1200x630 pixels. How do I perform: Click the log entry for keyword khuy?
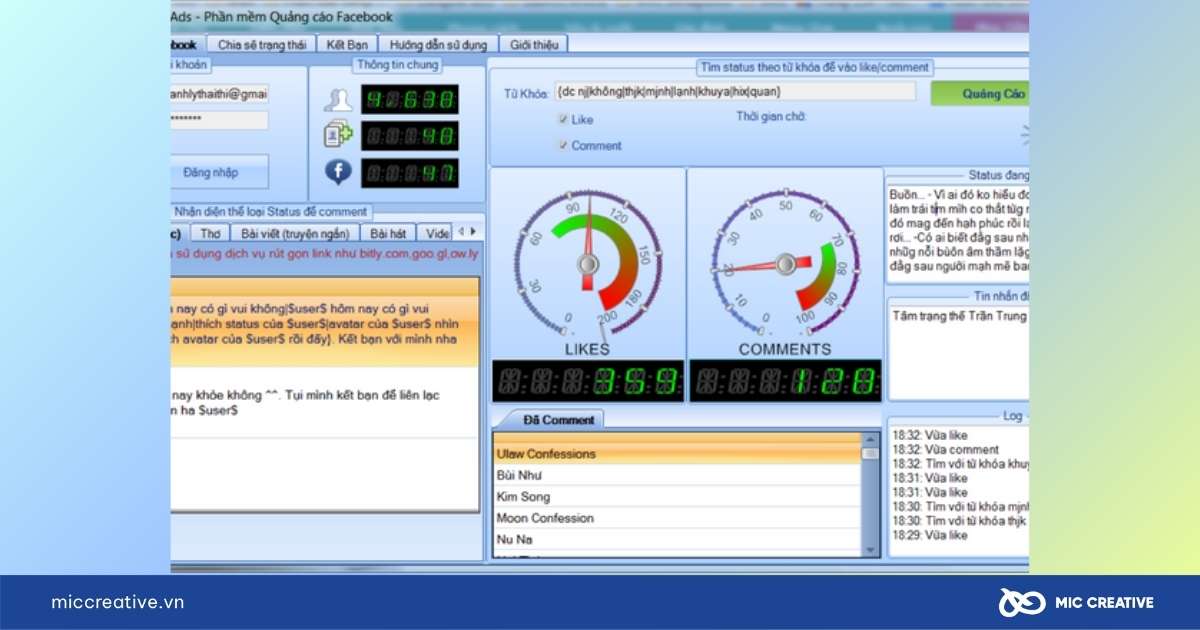point(959,464)
